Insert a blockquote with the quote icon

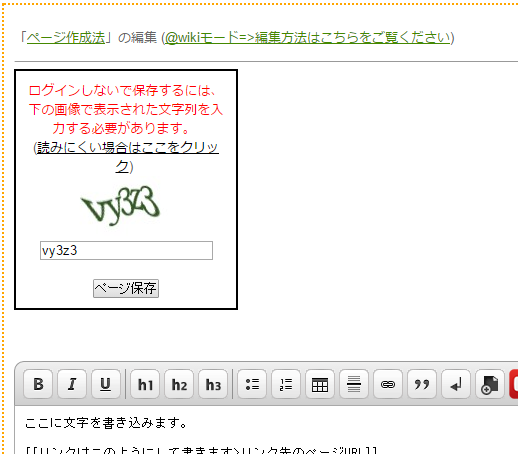click(x=422, y=384)
